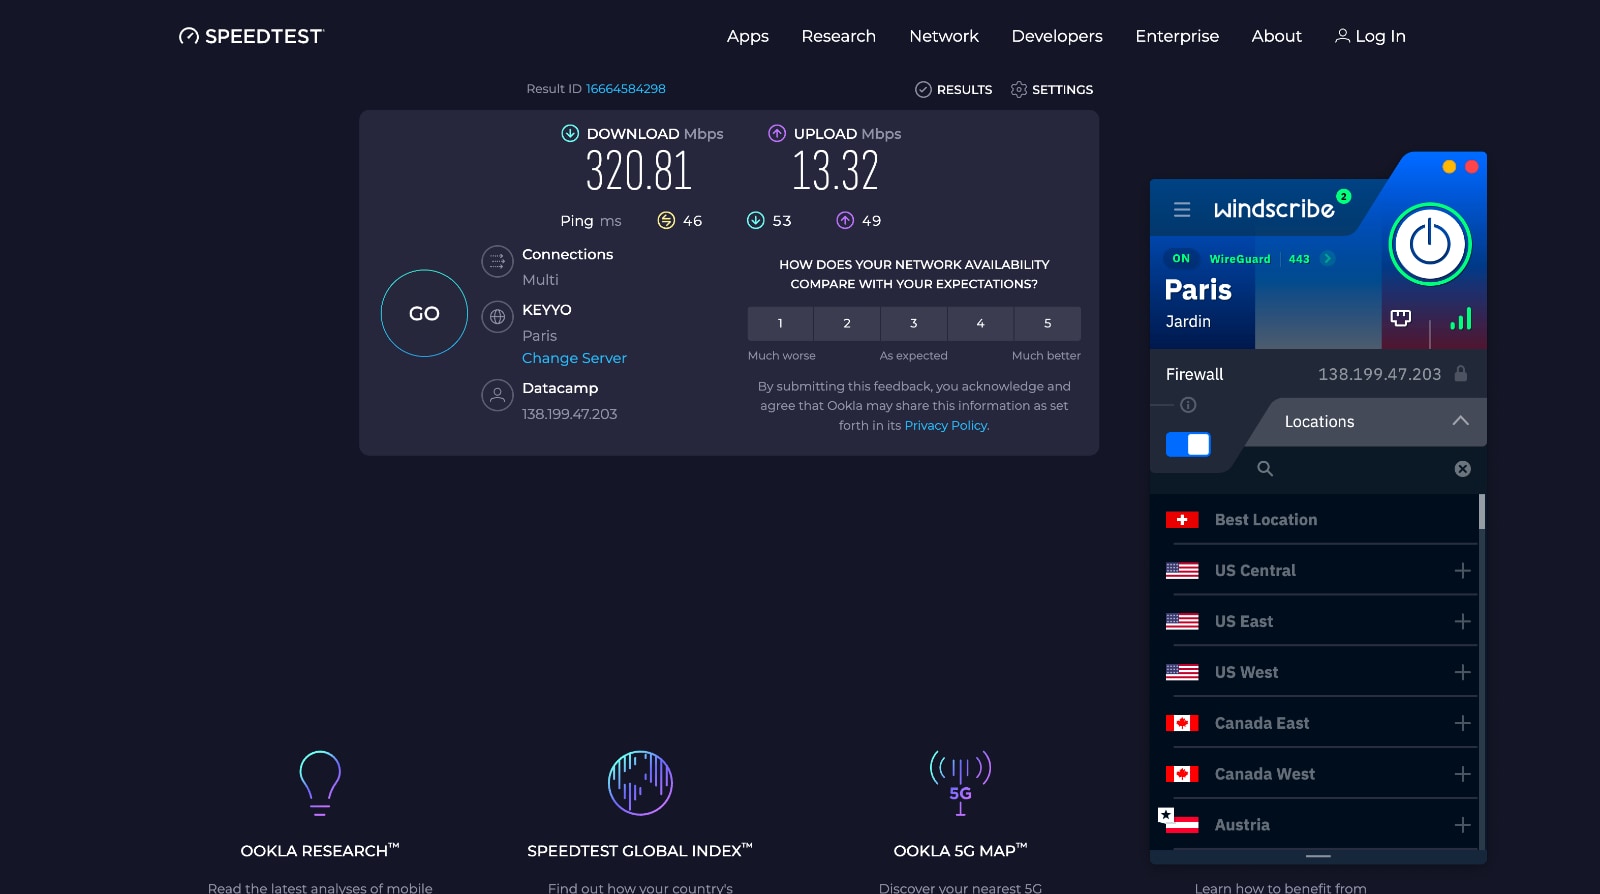Open Speedtest SETTINGS
This screenshot has height=894, width=1600.
[x=1052, y=89]
